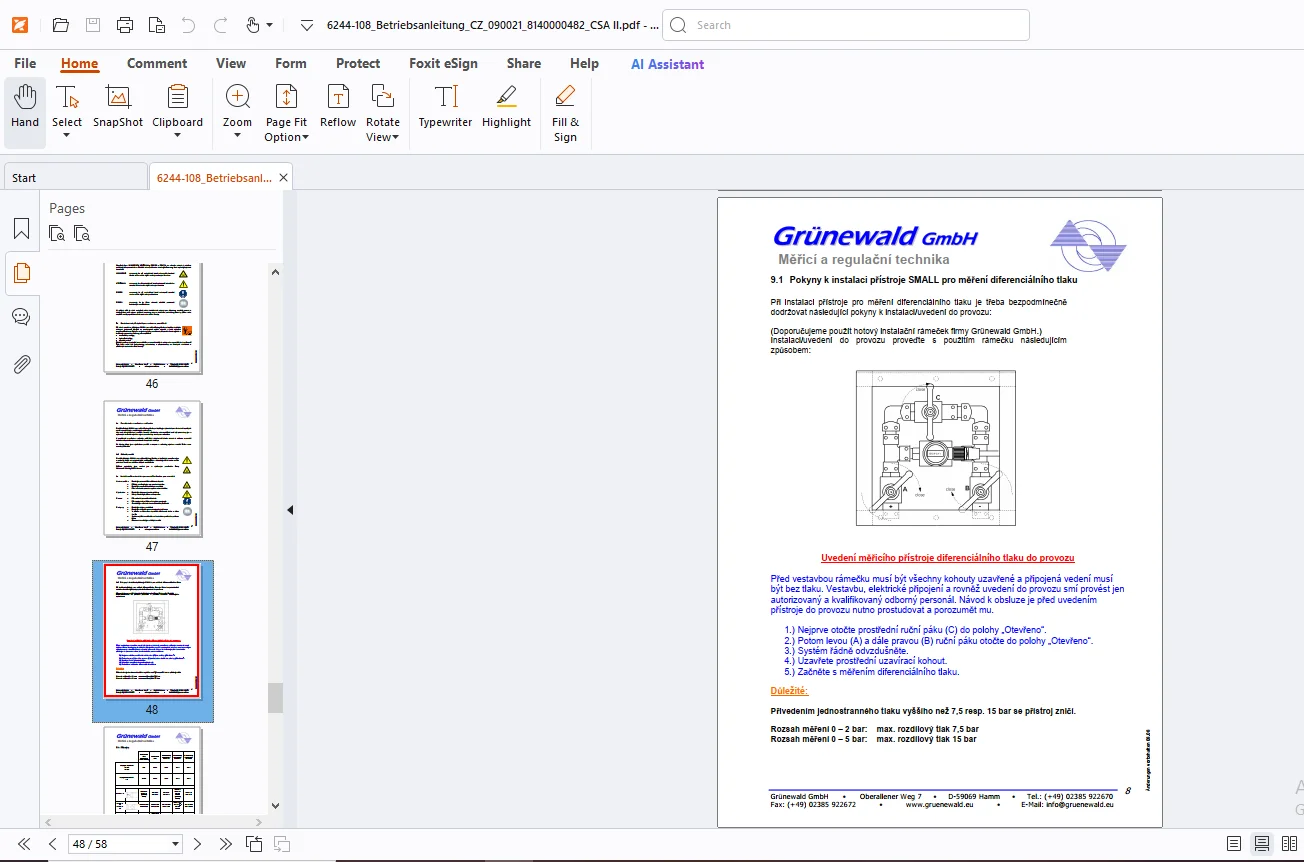This screenshot has height=862, width=1304.
Task: Switch to continuous page view mode
Action: [x=1262, y=844]
